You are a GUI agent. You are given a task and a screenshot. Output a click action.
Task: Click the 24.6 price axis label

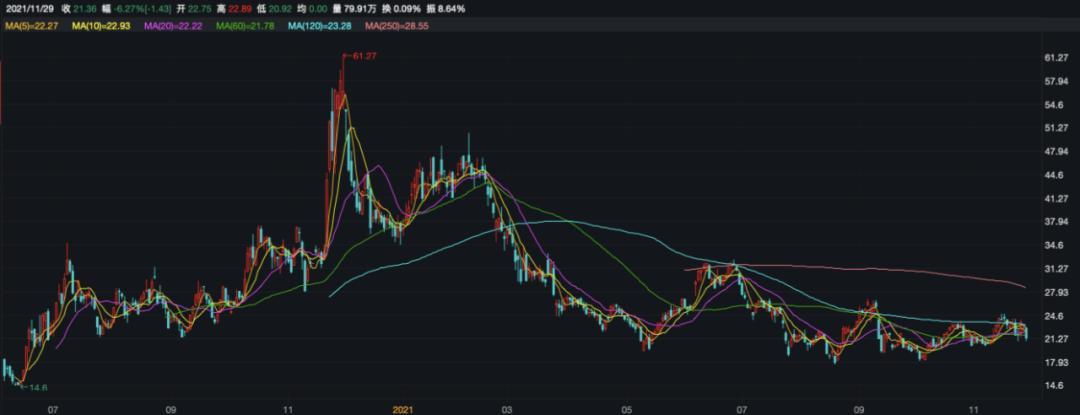tap(1055, 316)
